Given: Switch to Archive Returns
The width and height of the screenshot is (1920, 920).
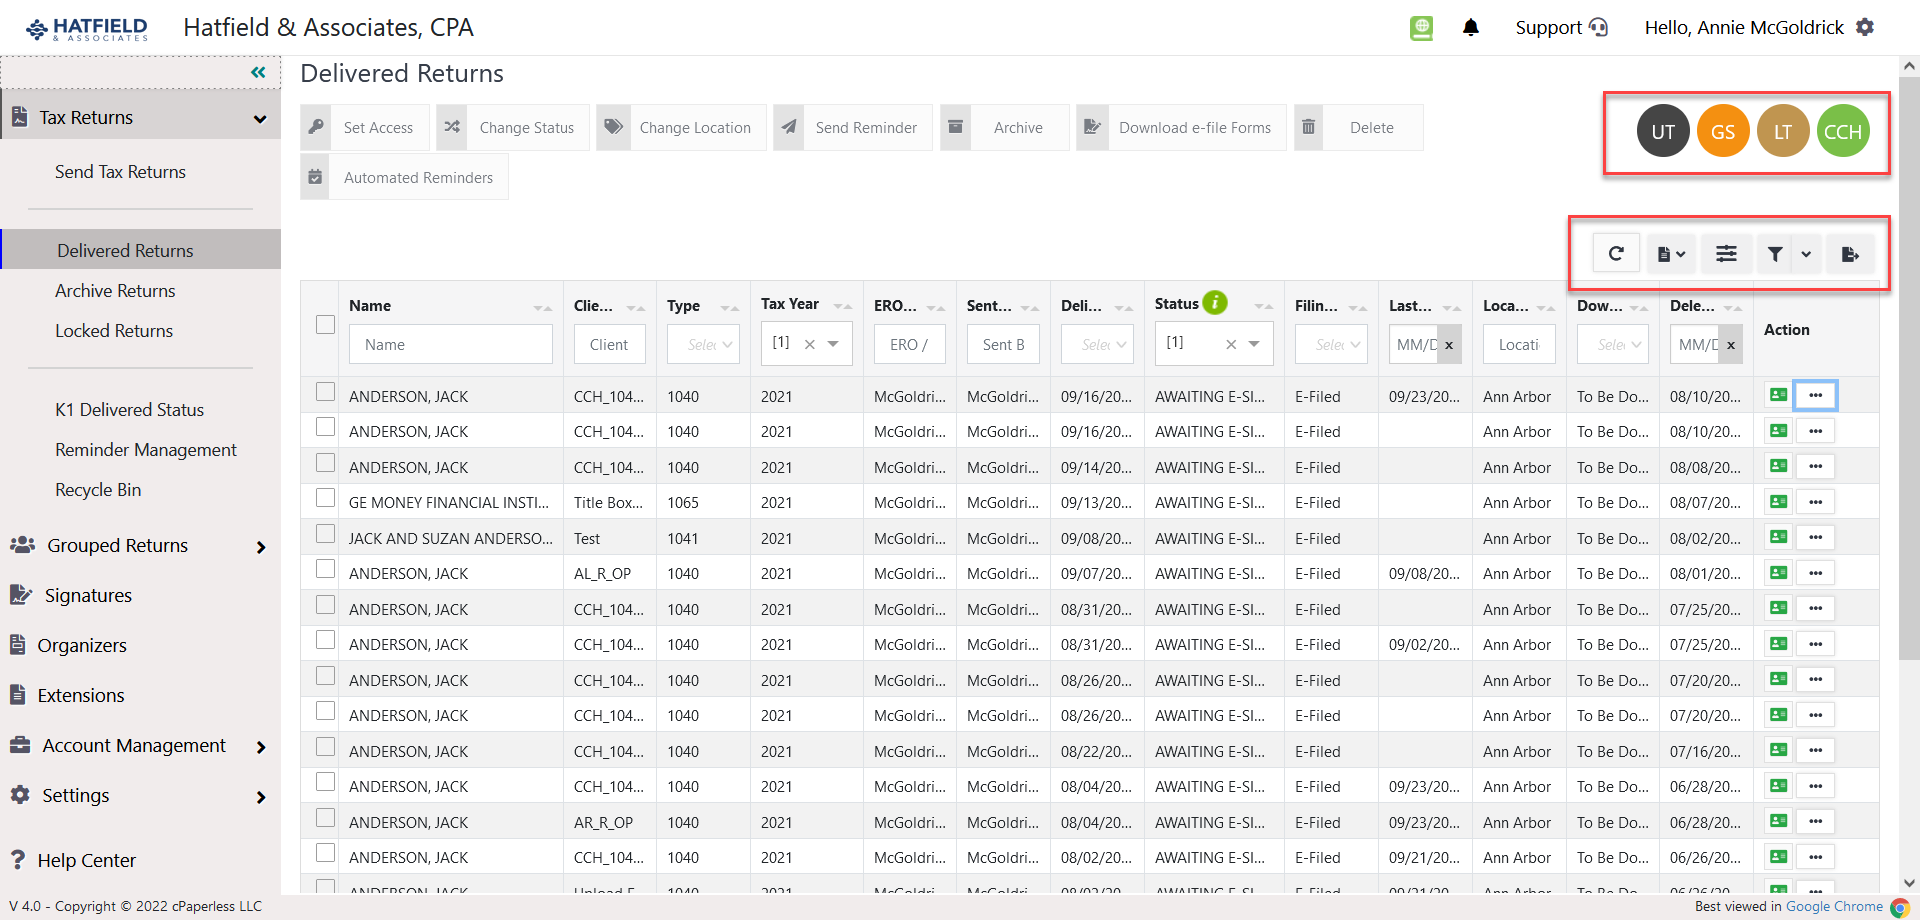Looking at the screenshot, I should pos(115,290).
